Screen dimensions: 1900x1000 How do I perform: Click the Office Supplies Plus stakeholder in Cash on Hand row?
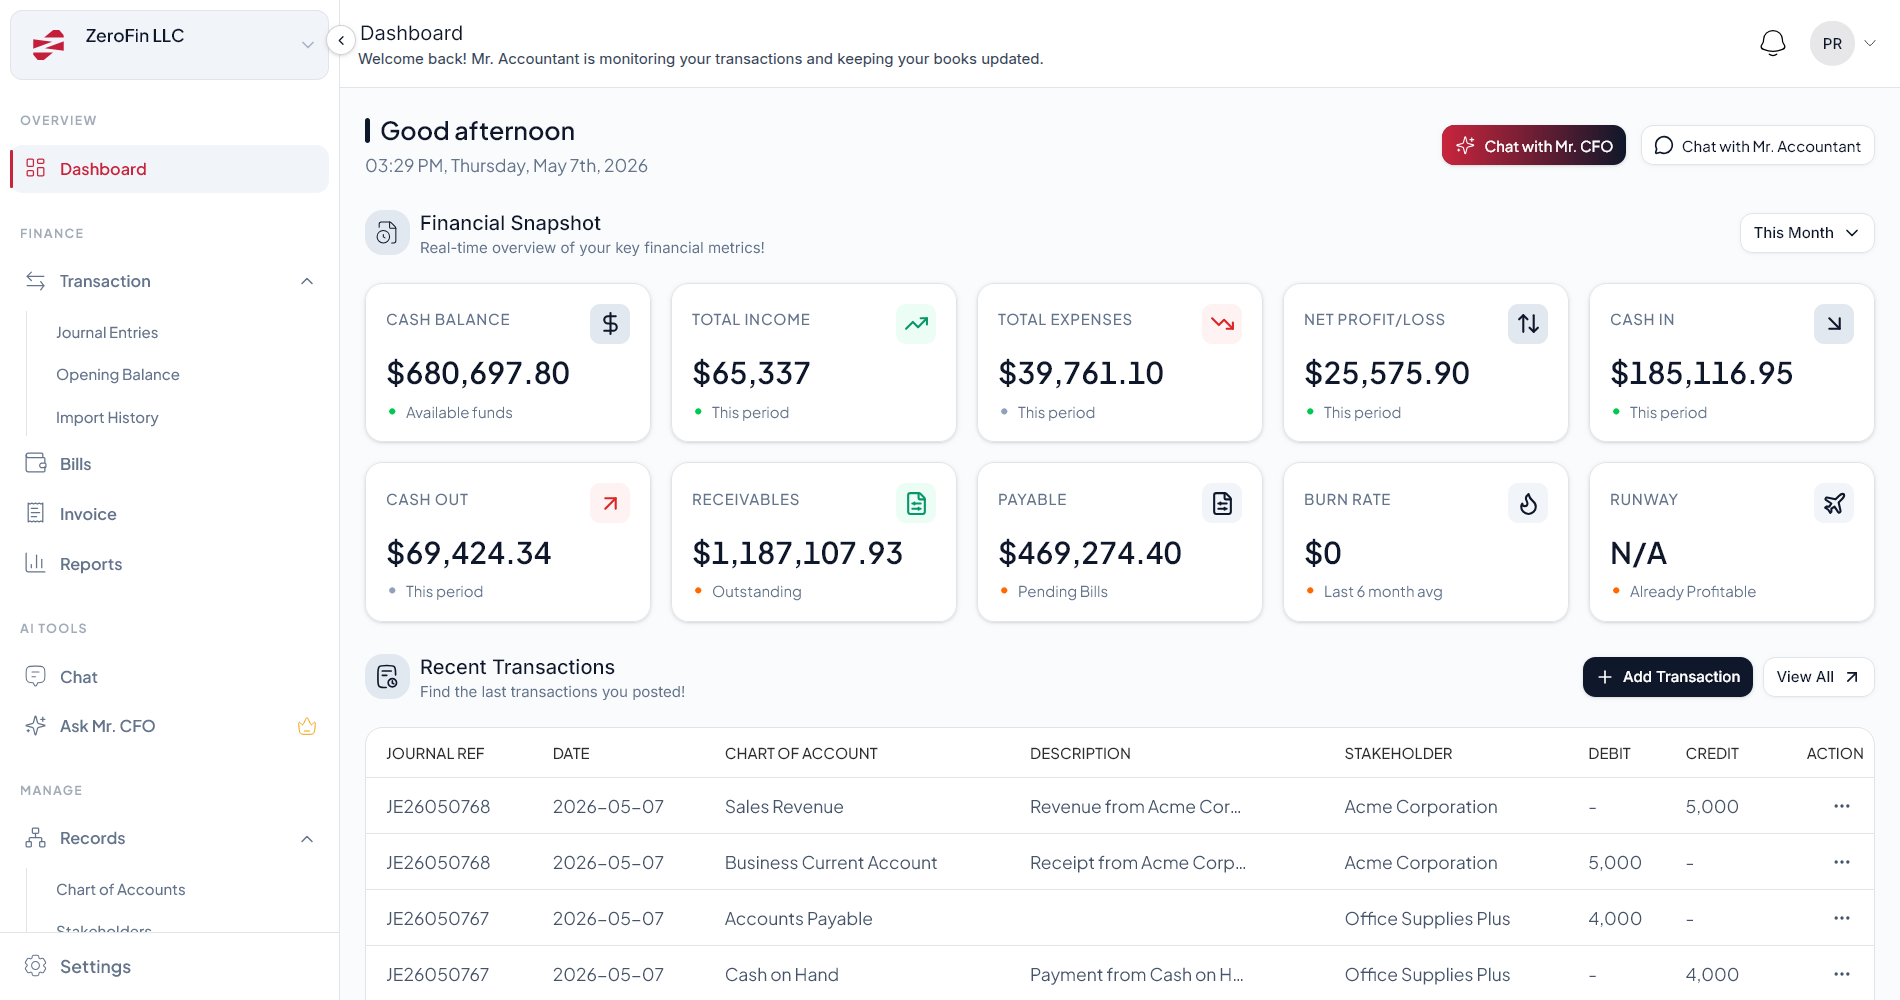1427,974
